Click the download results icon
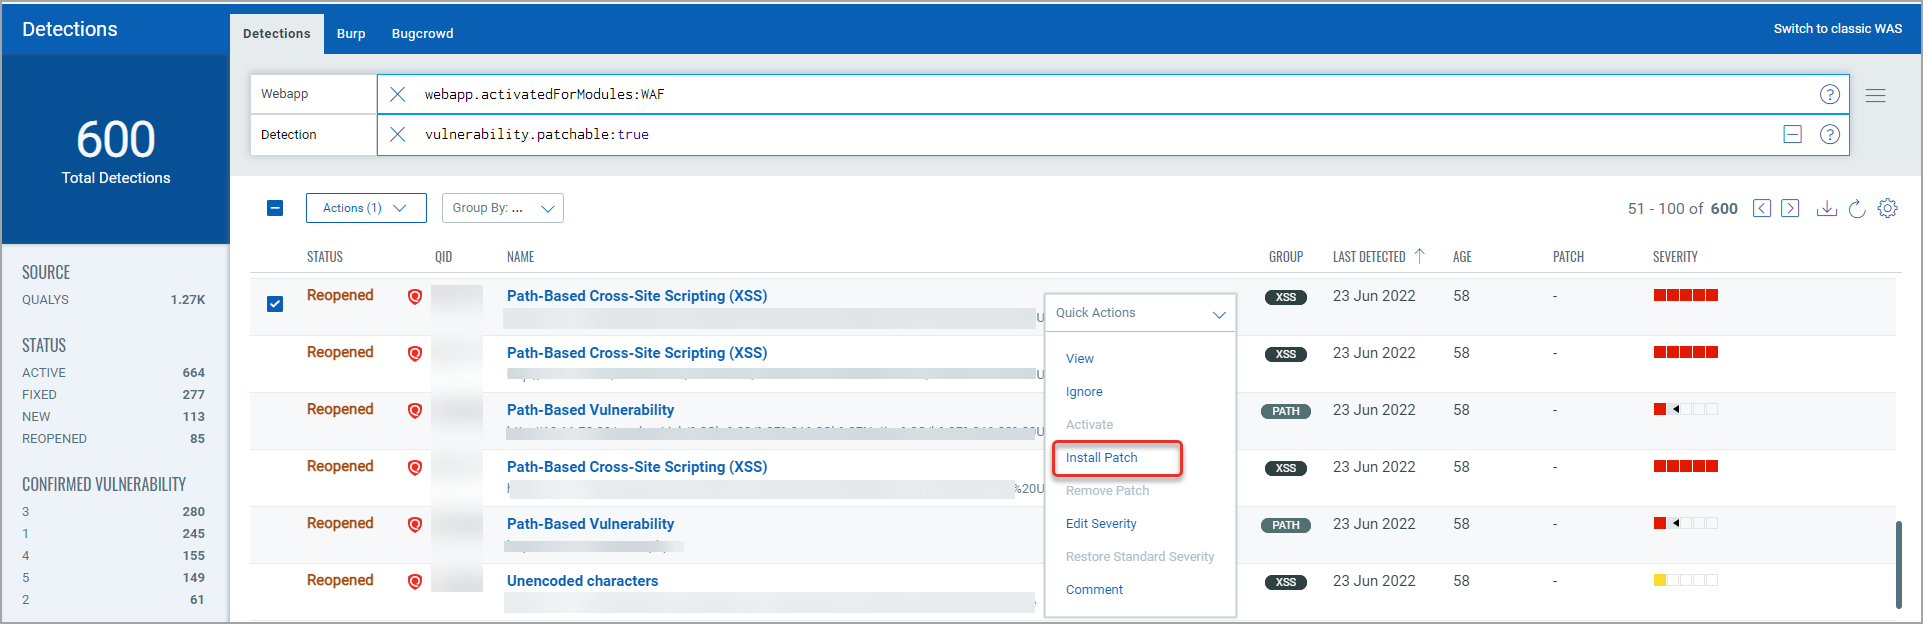The height and width of the screenshot is (624, 1923). [1826, 208]
